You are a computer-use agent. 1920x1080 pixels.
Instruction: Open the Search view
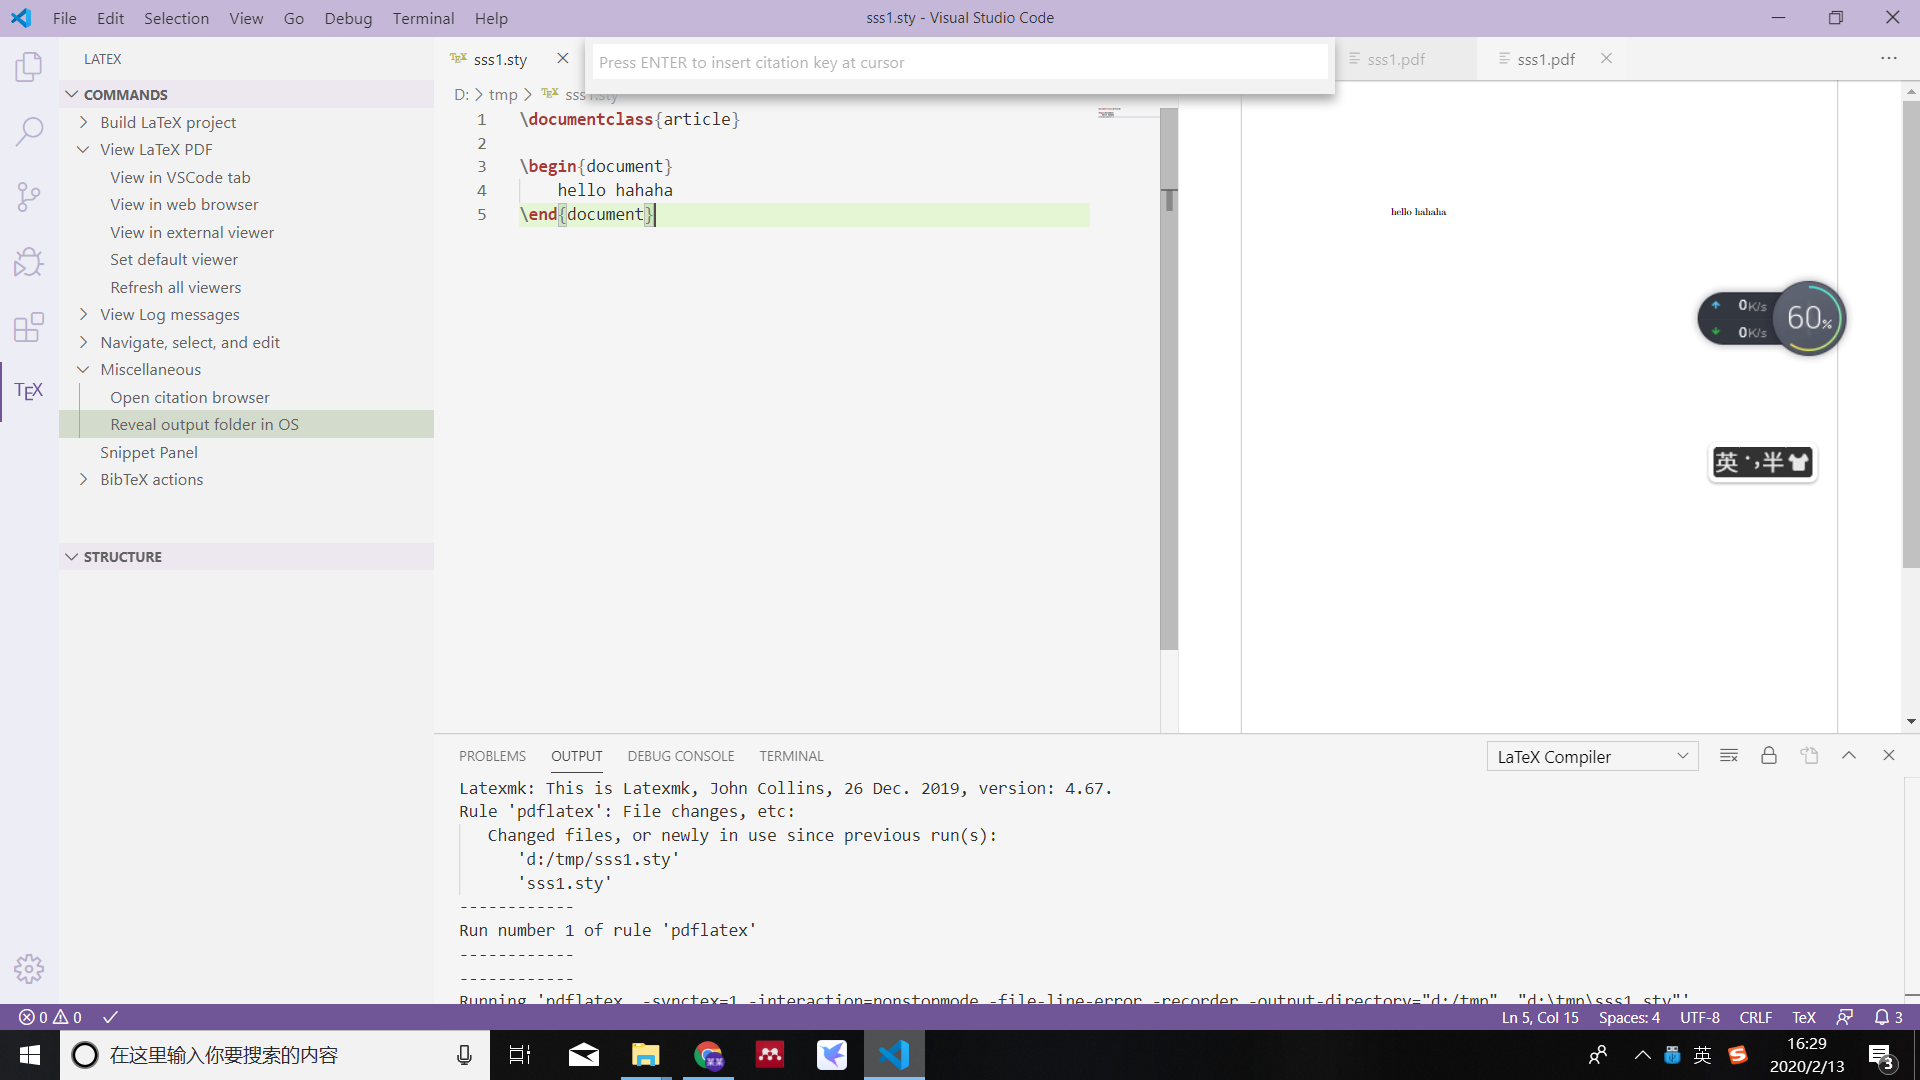click(28, 131)
